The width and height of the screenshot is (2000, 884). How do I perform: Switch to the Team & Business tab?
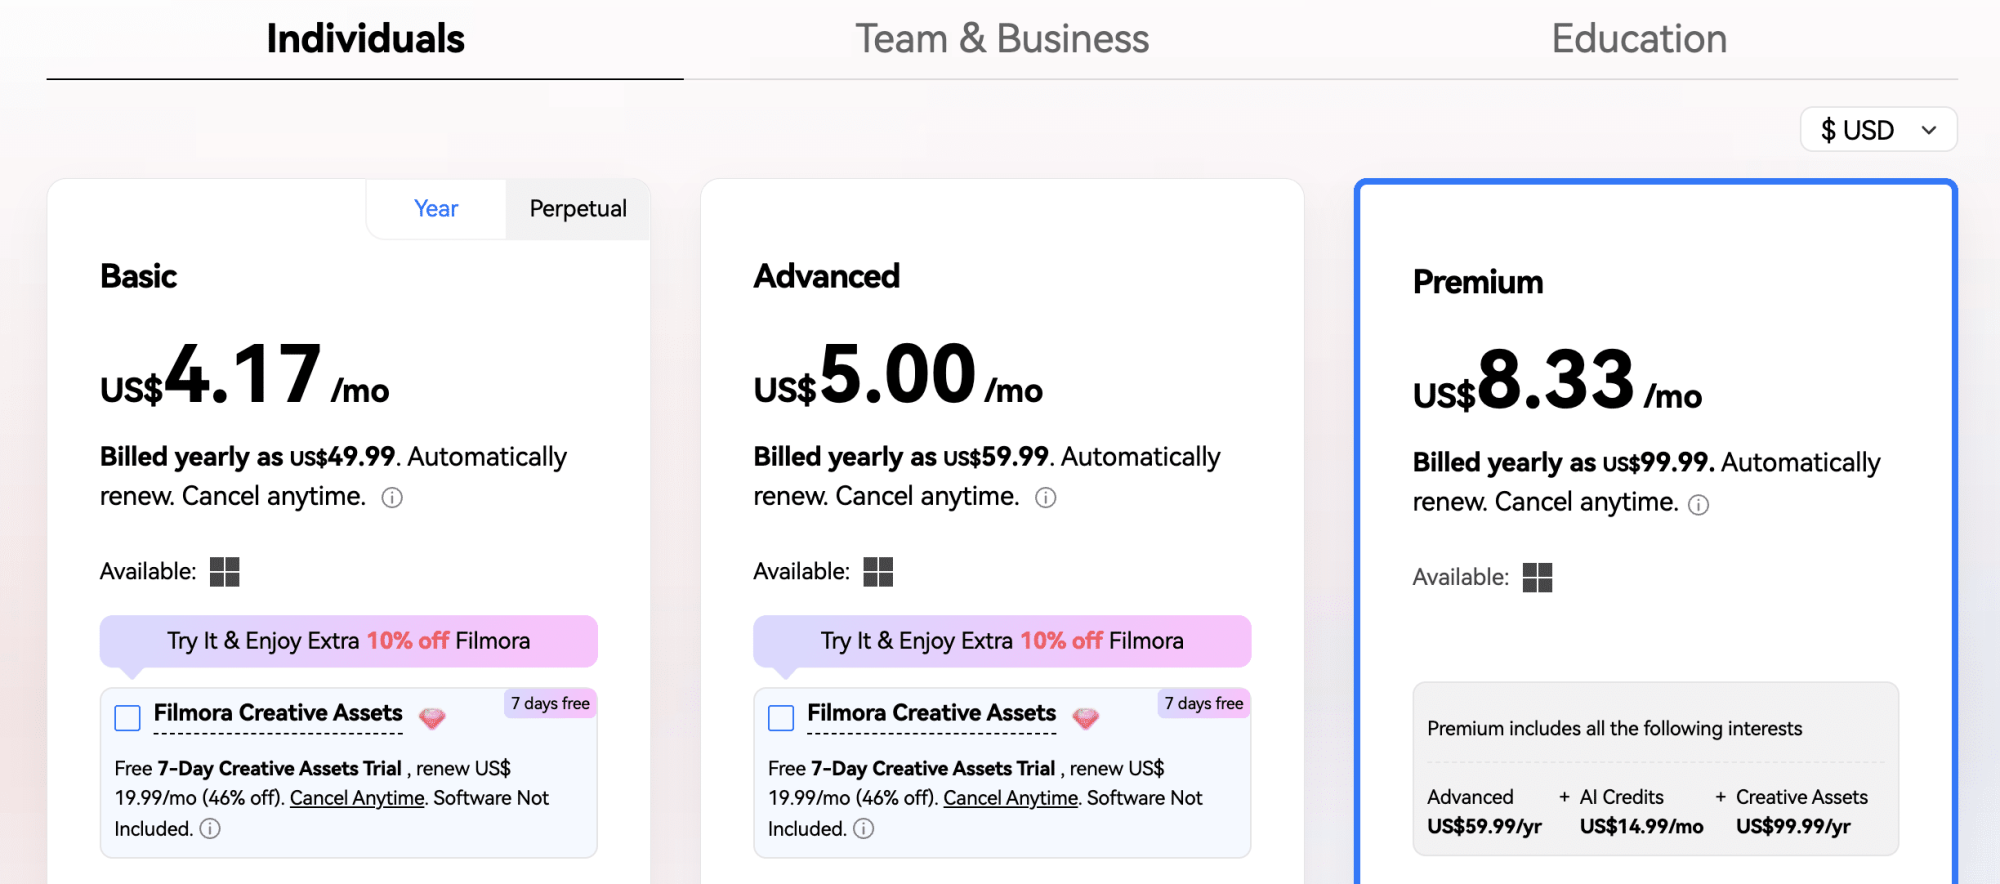(1002, 39)
